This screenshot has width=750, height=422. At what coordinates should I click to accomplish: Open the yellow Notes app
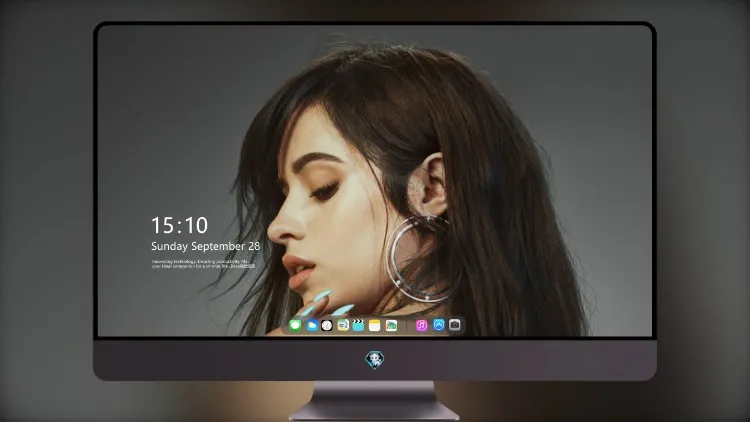coord(375,326)
